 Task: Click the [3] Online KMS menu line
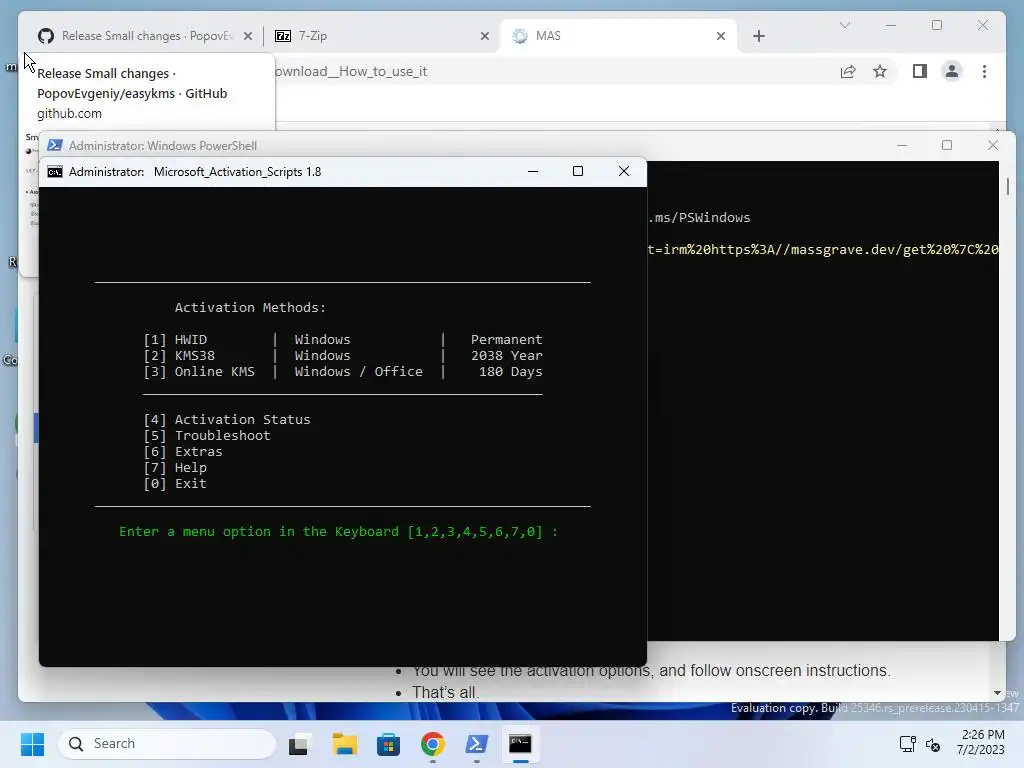tap(343, 372)
